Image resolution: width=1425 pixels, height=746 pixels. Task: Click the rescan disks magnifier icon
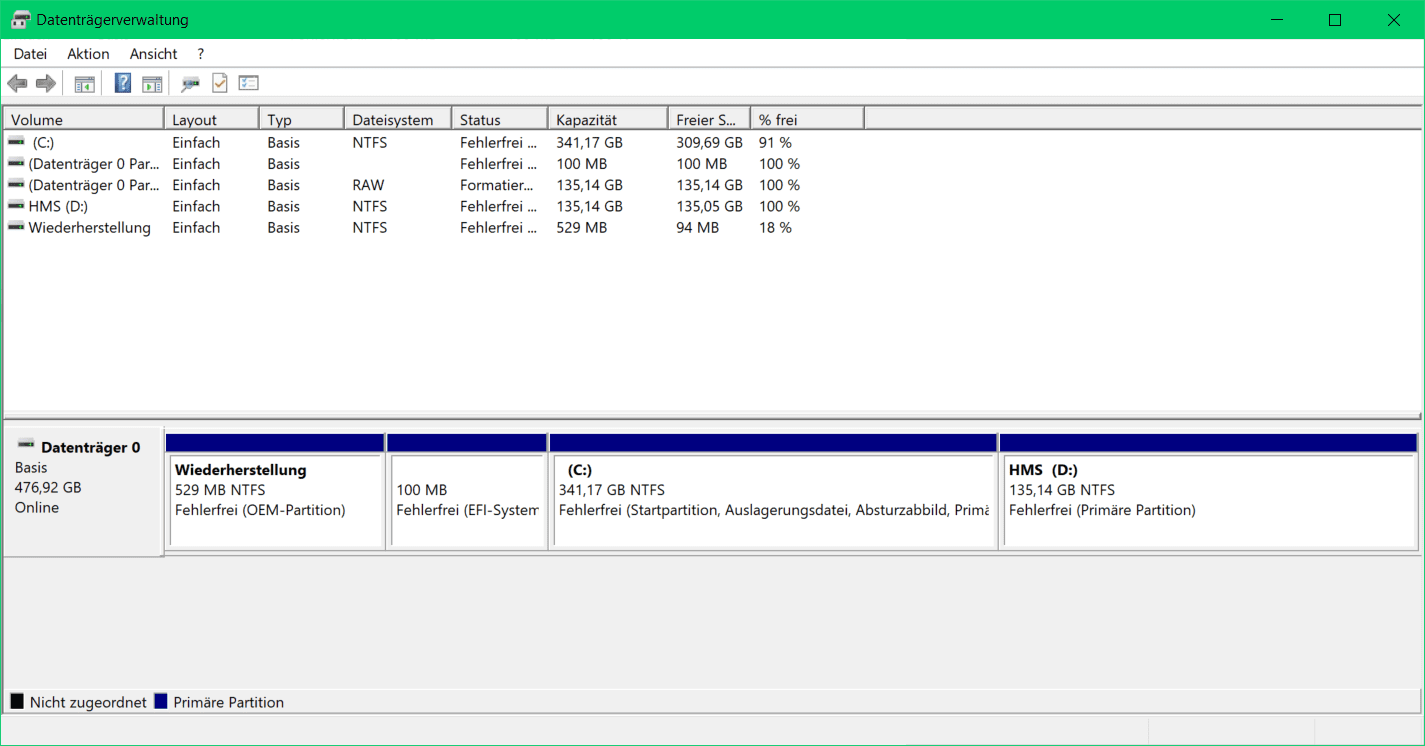[x=190, y=84]
